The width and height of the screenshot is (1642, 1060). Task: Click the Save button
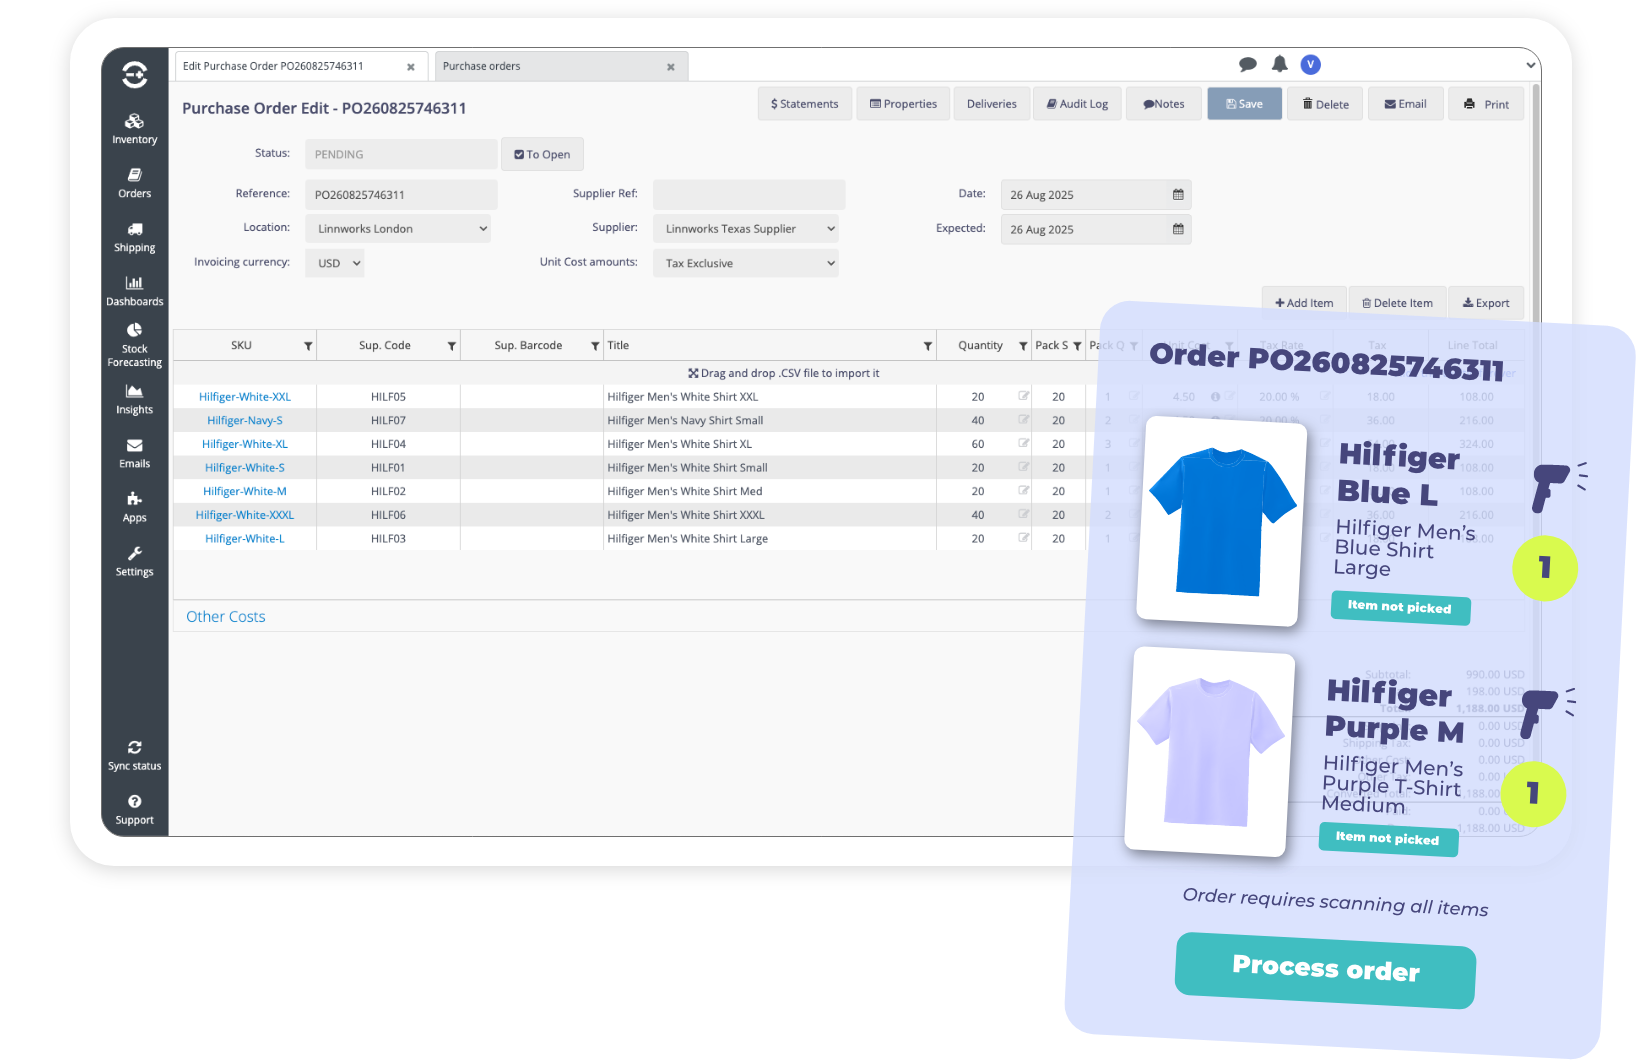(1244, 104)
